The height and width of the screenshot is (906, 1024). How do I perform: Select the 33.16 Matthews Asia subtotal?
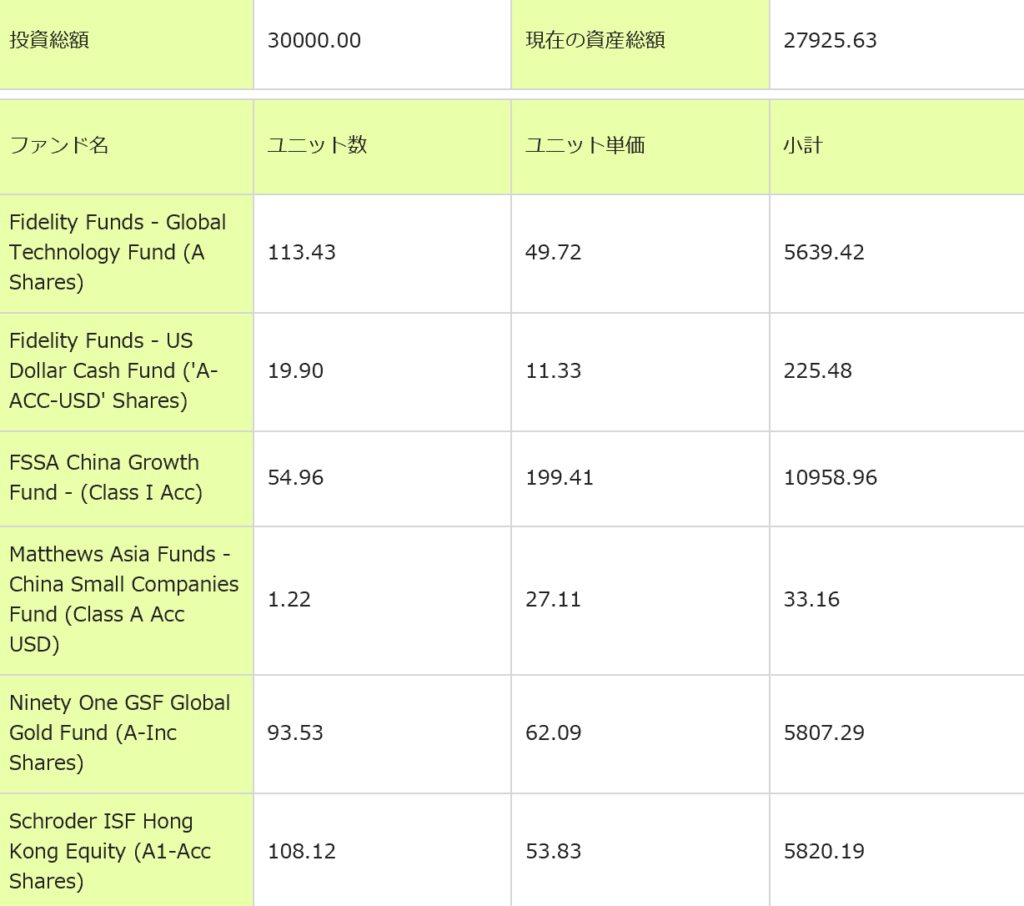tap(812, 599)
